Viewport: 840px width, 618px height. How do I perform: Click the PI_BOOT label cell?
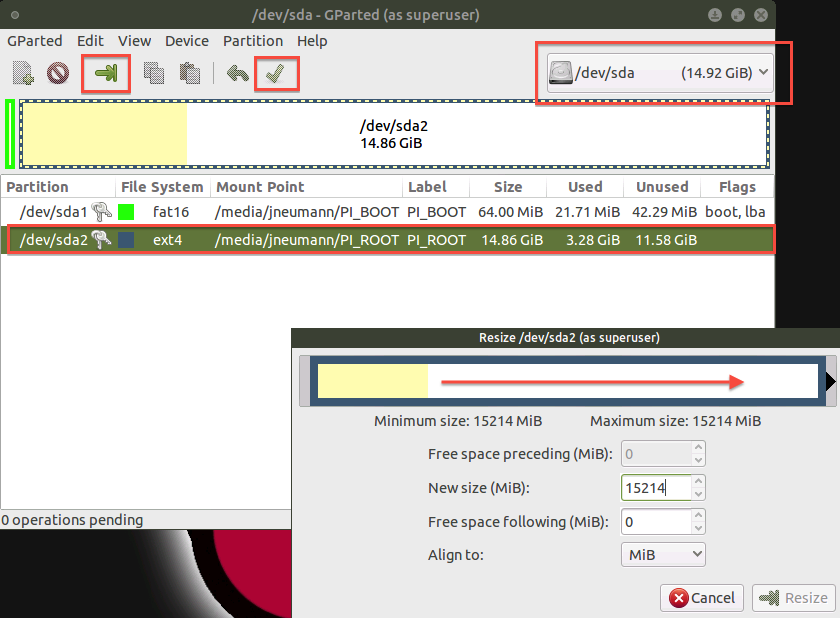436,212
